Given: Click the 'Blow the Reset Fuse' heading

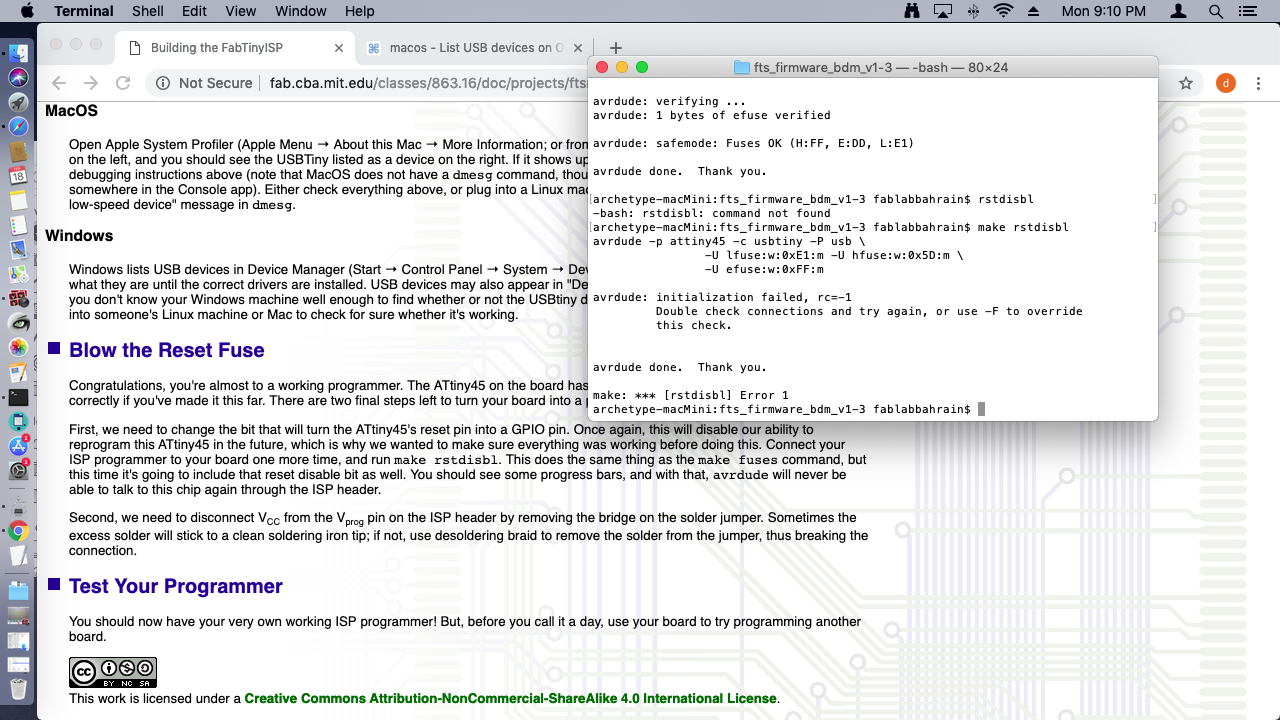Looking at the screenshot, I should coord(166,350).
